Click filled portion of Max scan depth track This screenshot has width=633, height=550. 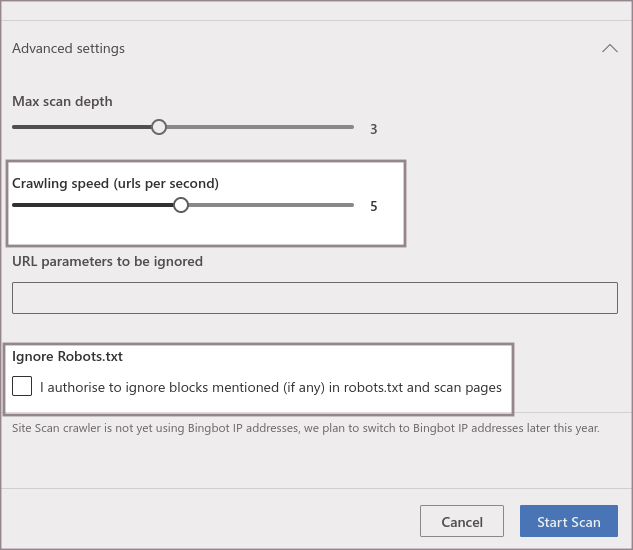pyautogui.click(x=80, y=127)
